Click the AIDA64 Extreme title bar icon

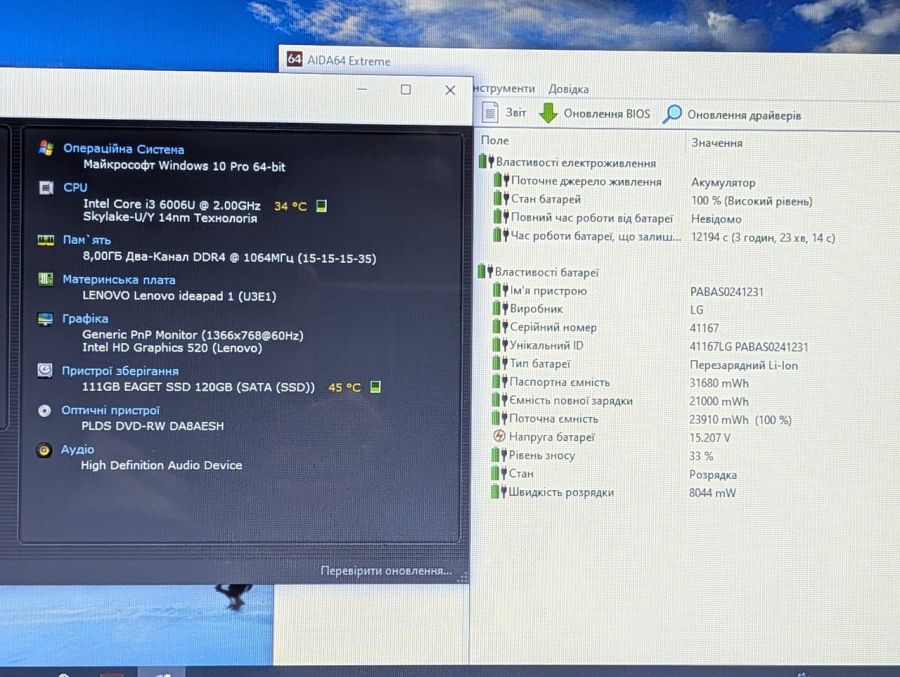(x=294, y=59)
